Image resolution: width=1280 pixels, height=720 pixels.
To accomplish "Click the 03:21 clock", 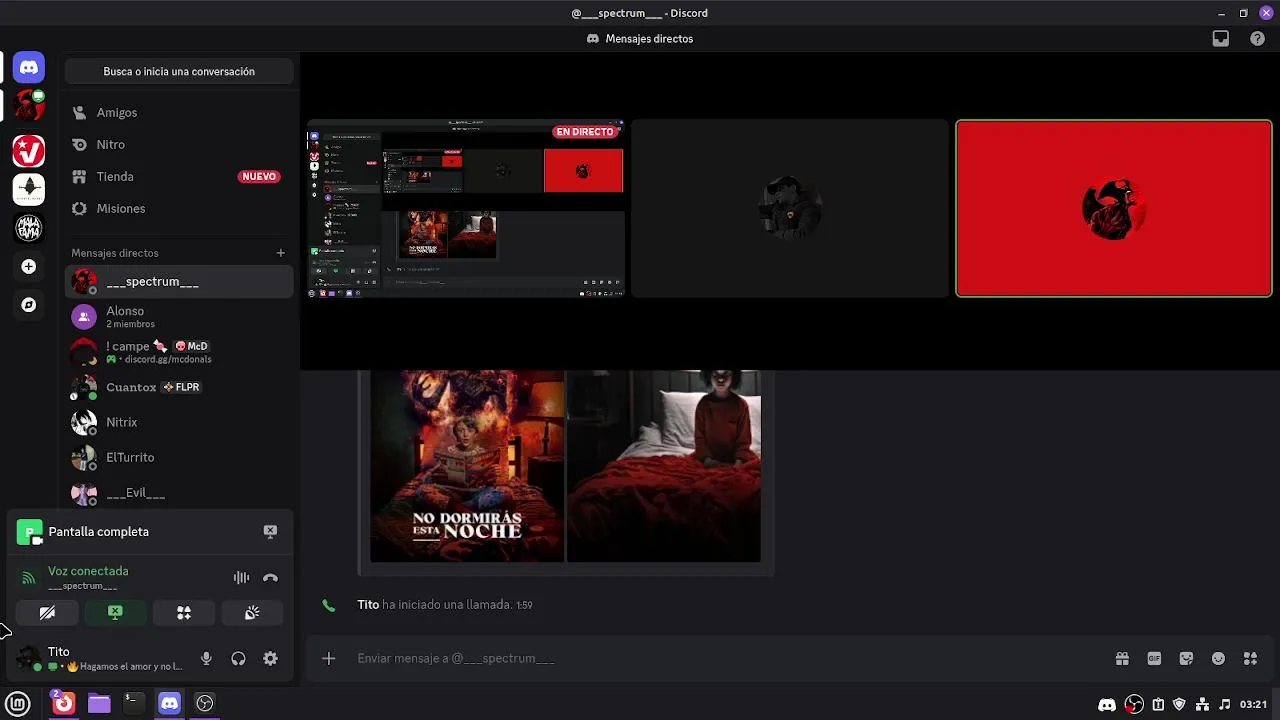I will point(1254,704).
